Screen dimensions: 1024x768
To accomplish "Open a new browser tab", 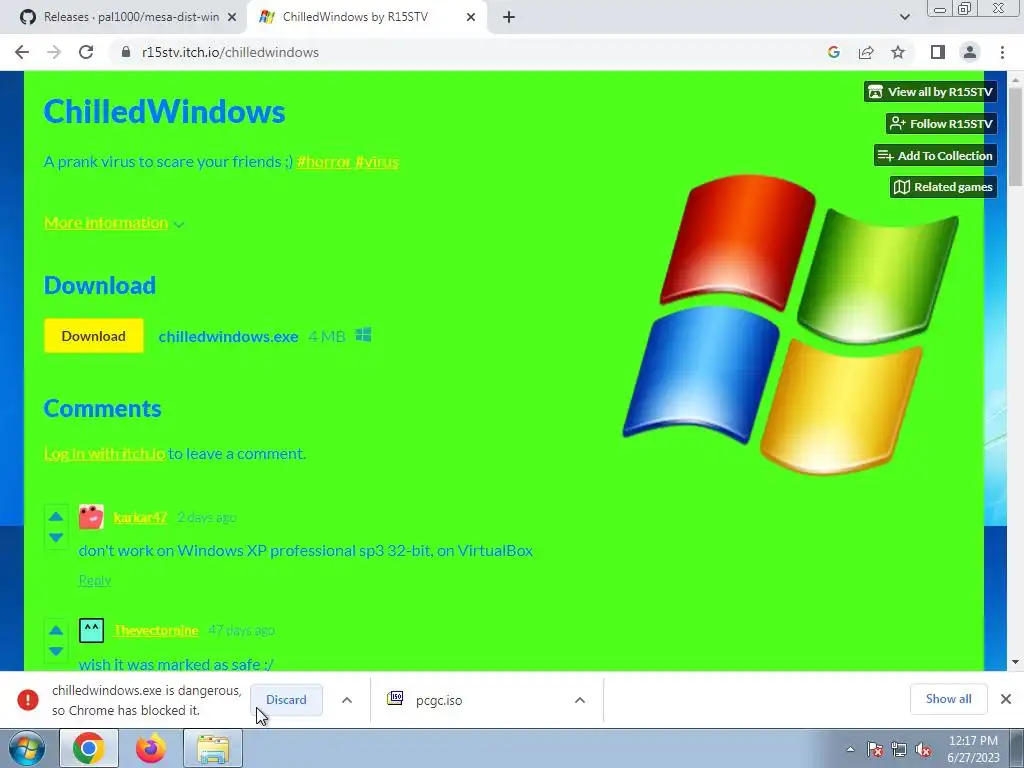I will (x=509, y=17).
